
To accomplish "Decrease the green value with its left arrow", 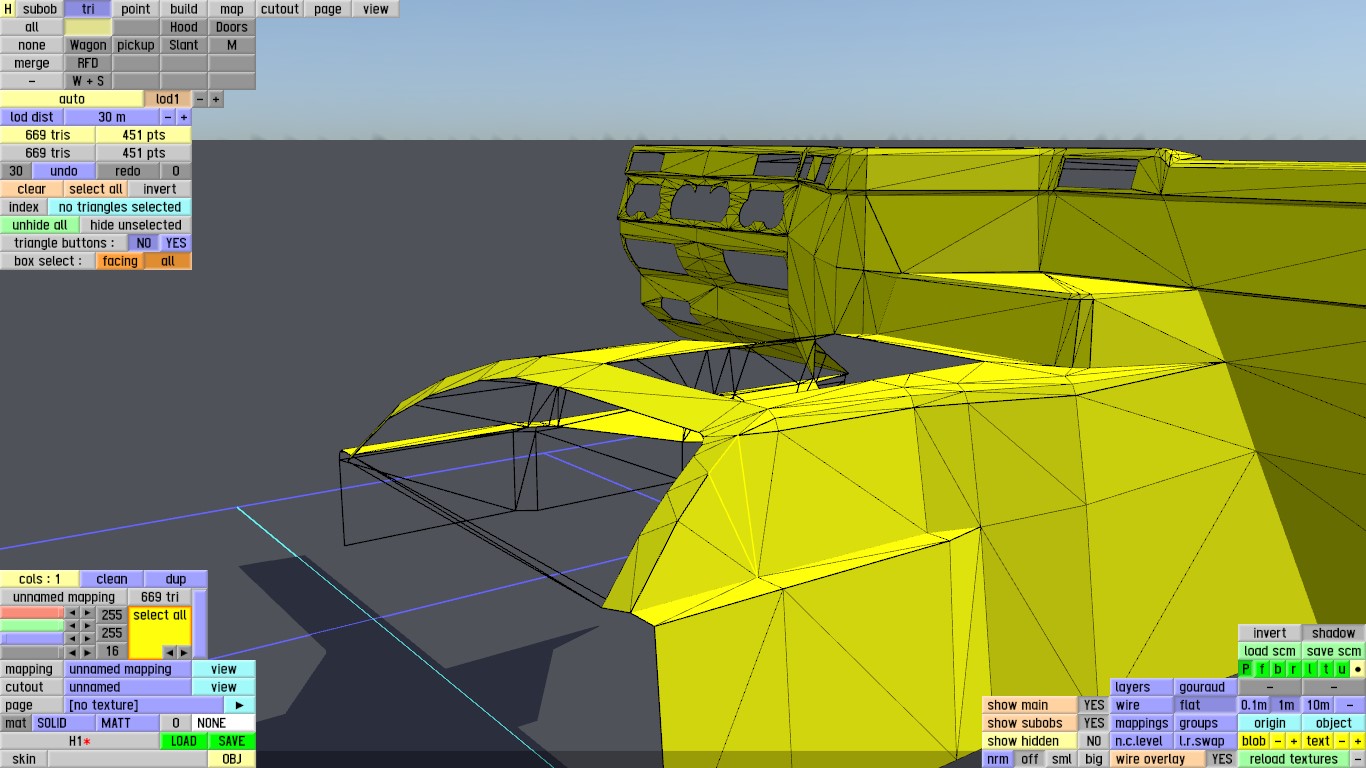I will pyautogui.click(x=72, y=626).
